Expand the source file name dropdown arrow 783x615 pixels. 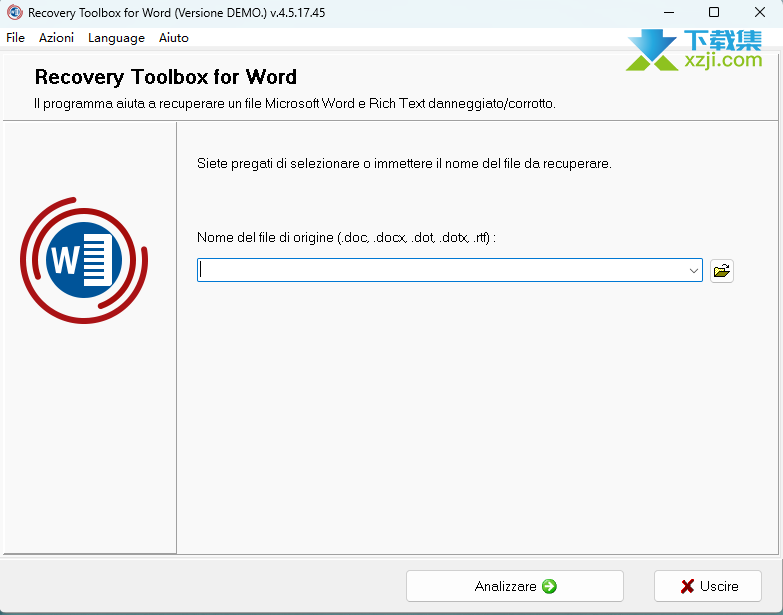pos(693,271)
